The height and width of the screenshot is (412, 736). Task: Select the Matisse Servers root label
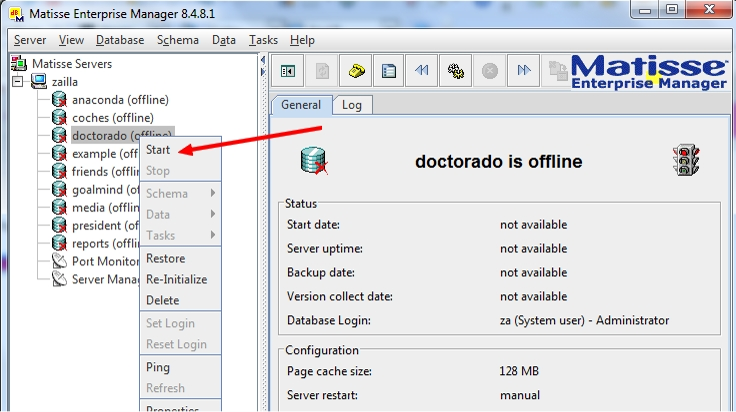pos(72,63)
